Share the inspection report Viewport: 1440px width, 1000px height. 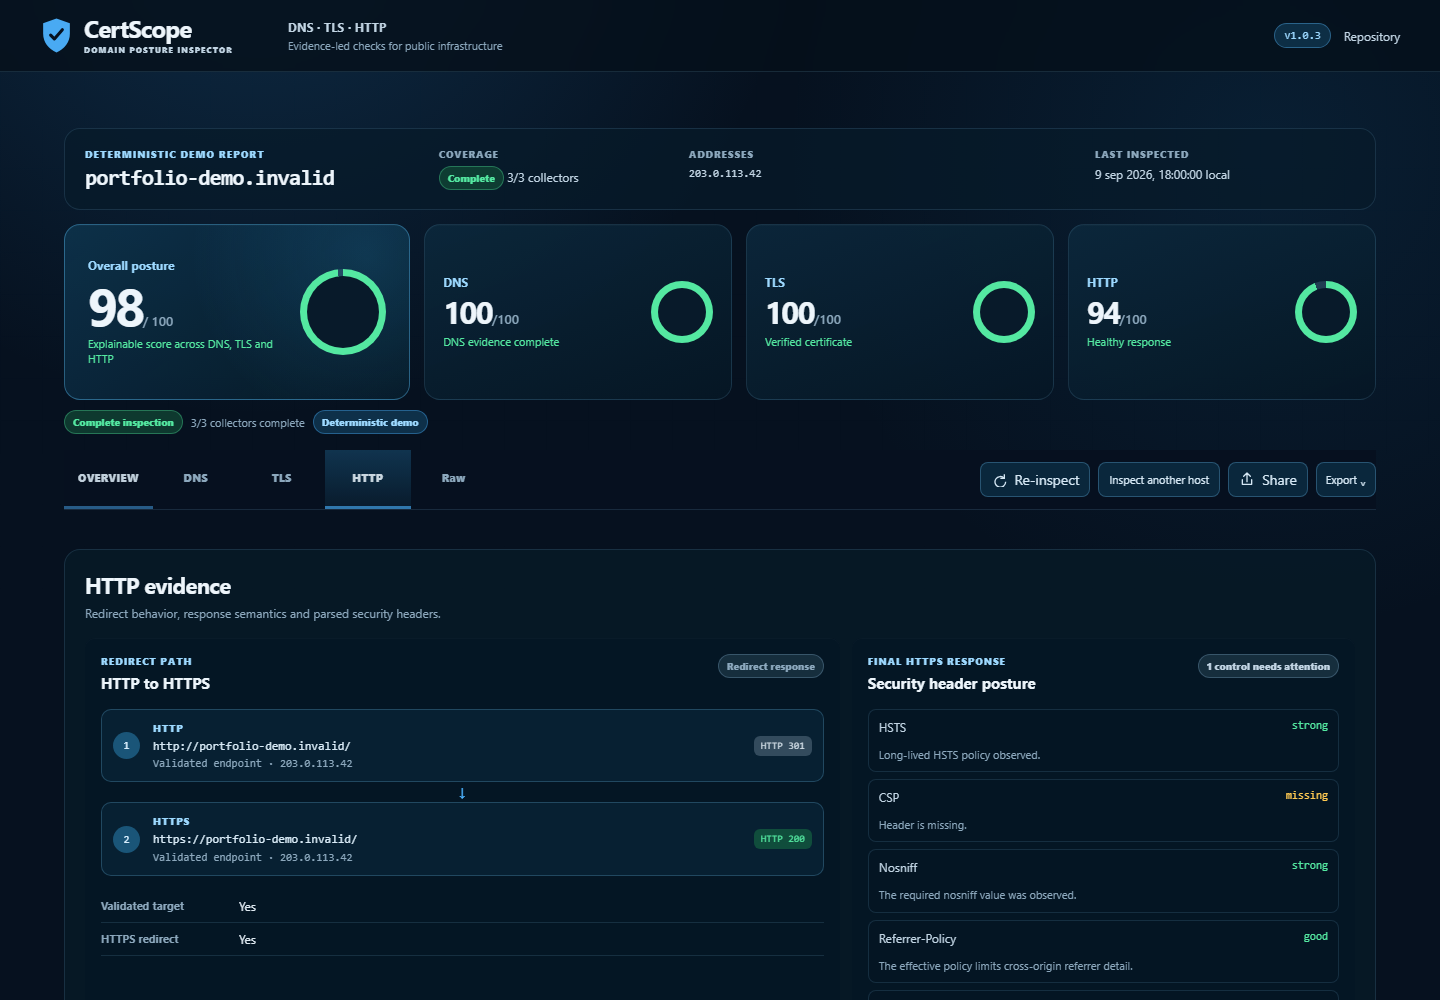(x=1268, y=480)
